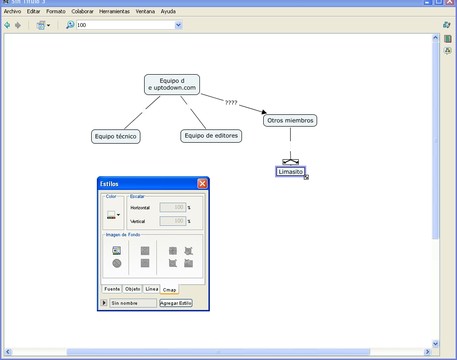The width and height of the screenshot is (457, 360).
Task: Go back with the green left arrow
Action: (x=7, y=25)
